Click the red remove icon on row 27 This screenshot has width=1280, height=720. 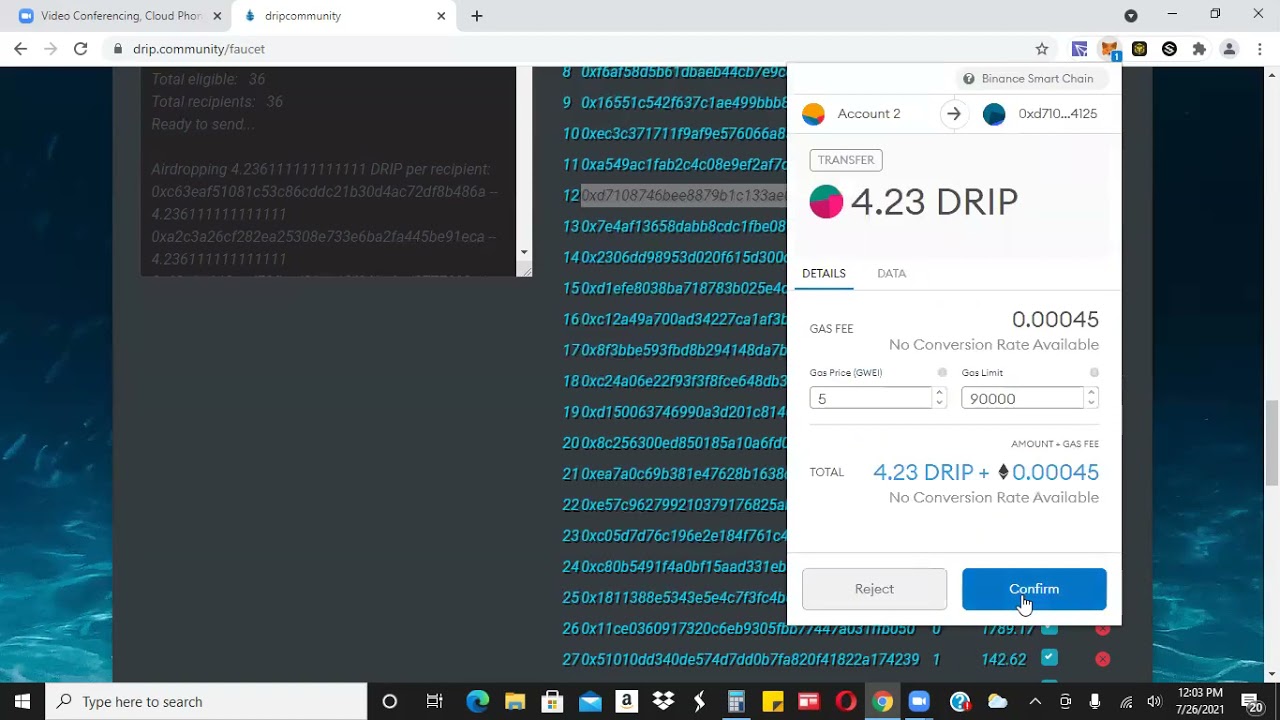pyautogui.click(x=1102, y=659)
